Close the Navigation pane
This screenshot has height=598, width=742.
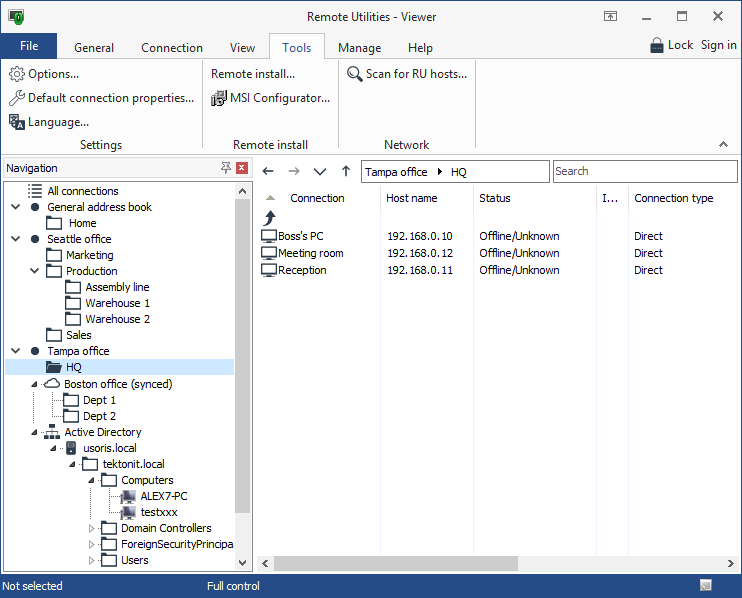[x=242, y=168]
